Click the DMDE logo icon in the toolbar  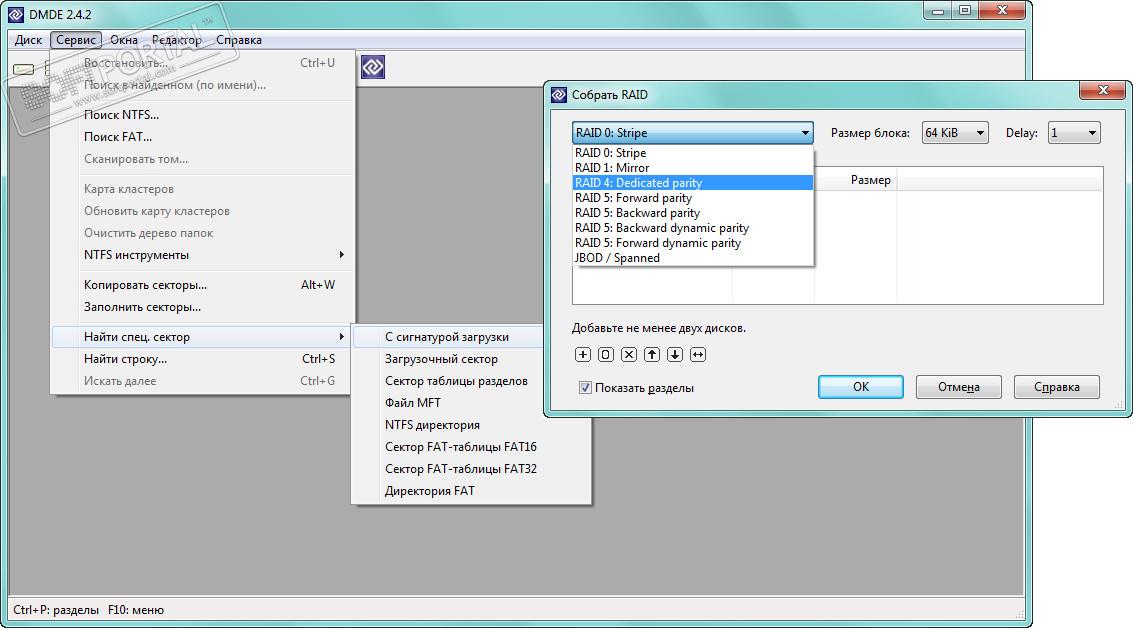(x=373, y=67)
